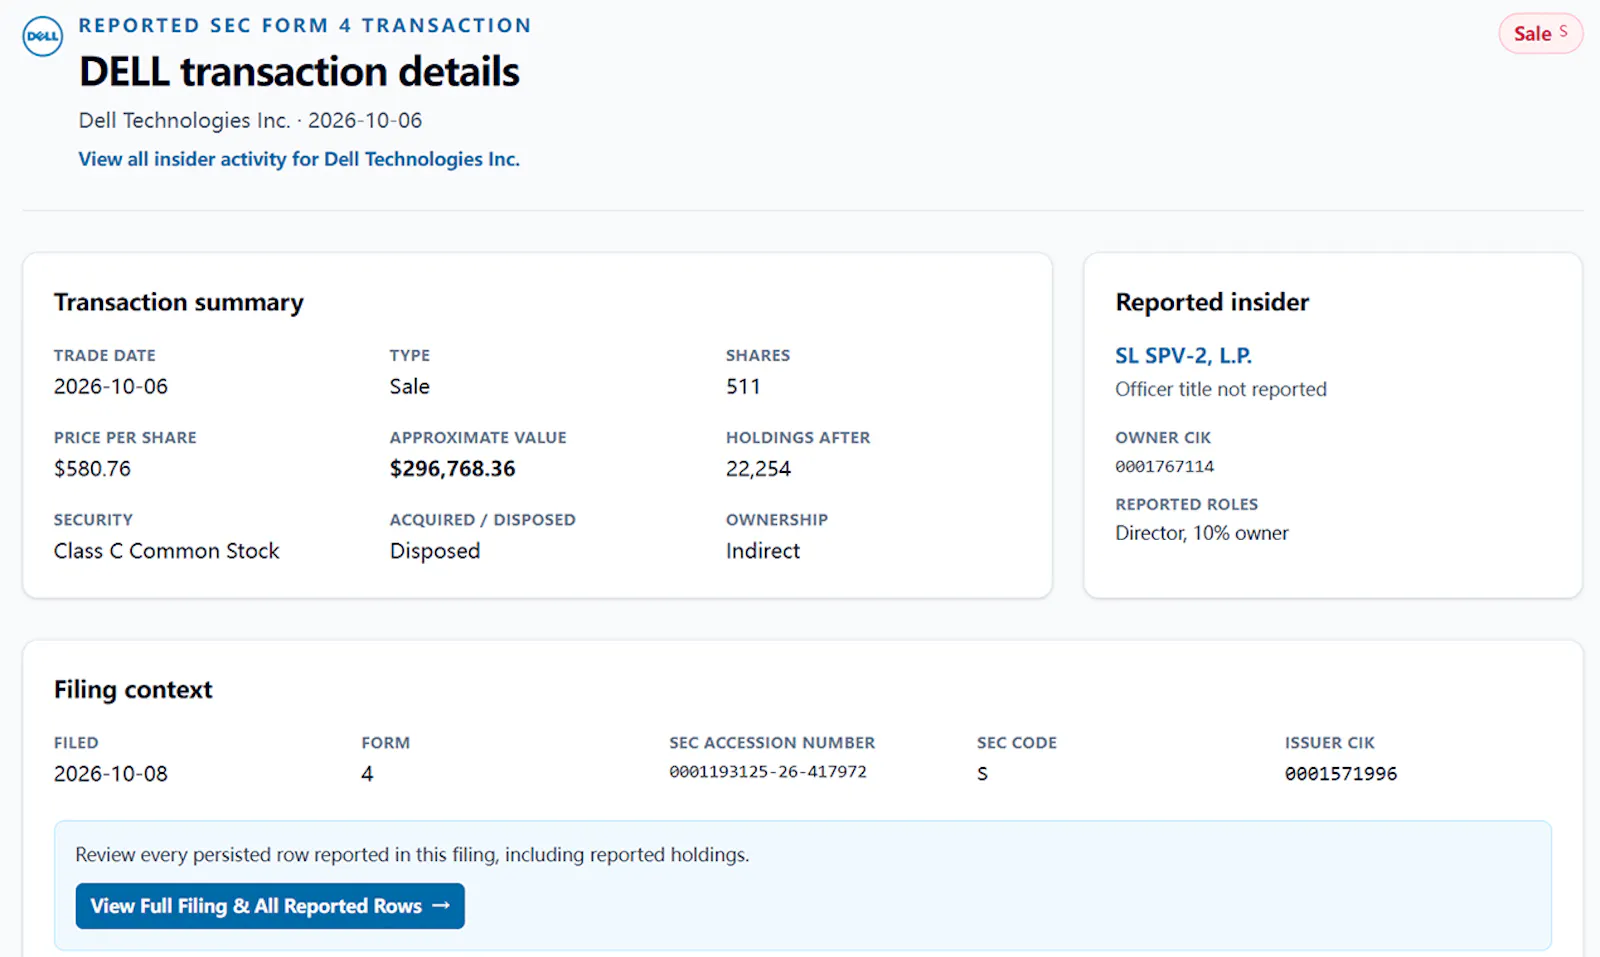Click the Transaction summary heading
1600x957 pixels.
click(179, 302)
